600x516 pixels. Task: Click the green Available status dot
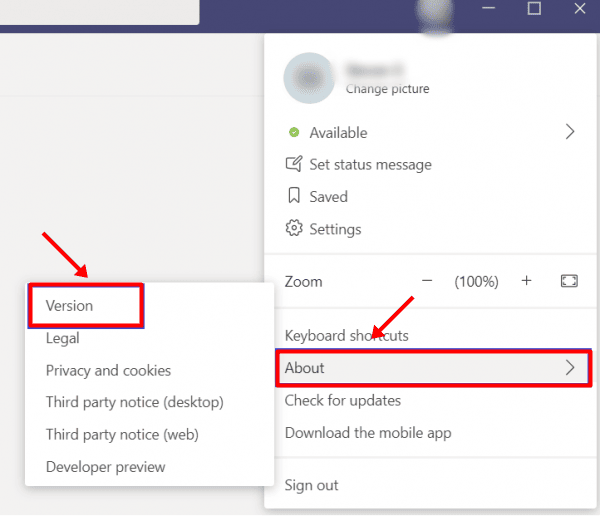(x=294, y=132)
